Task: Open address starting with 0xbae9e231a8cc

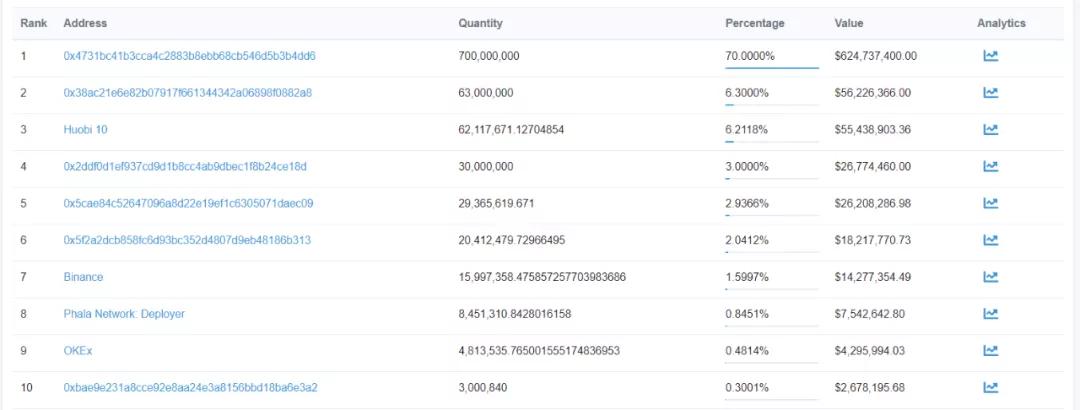Action: pos(190,388)
